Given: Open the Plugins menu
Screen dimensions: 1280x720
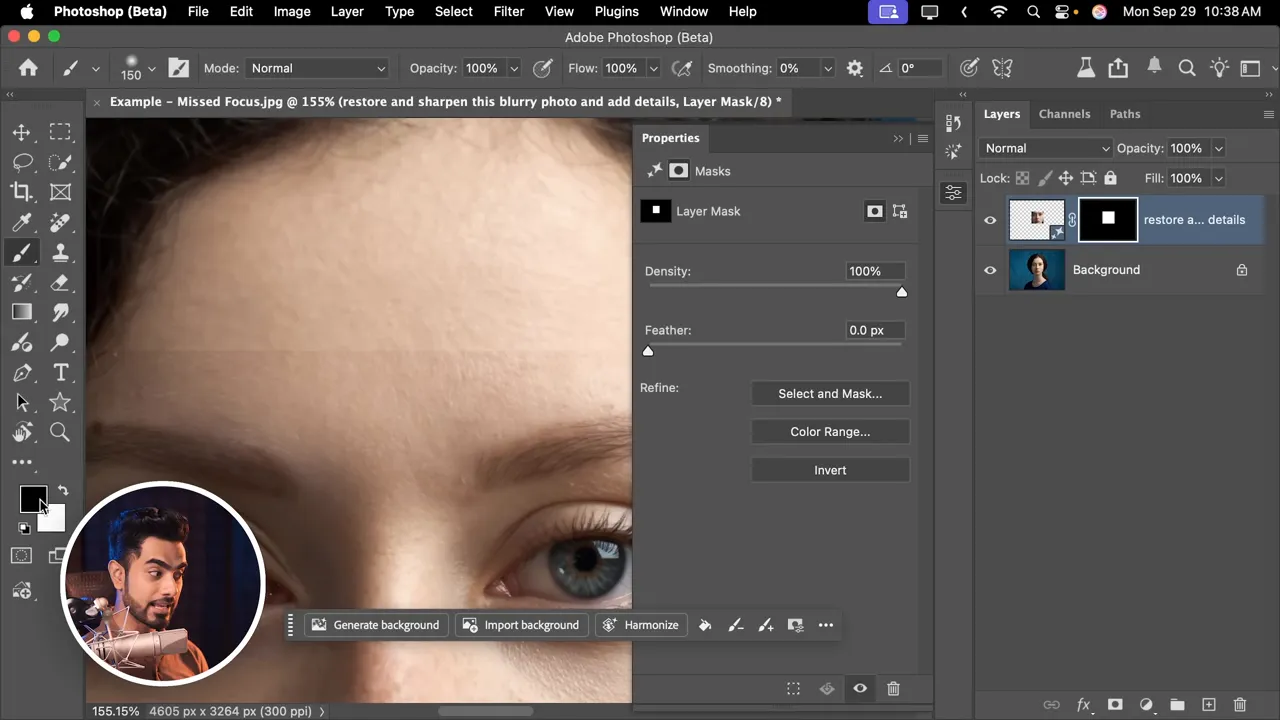Looking at the screenshot, I should (616, 11).
